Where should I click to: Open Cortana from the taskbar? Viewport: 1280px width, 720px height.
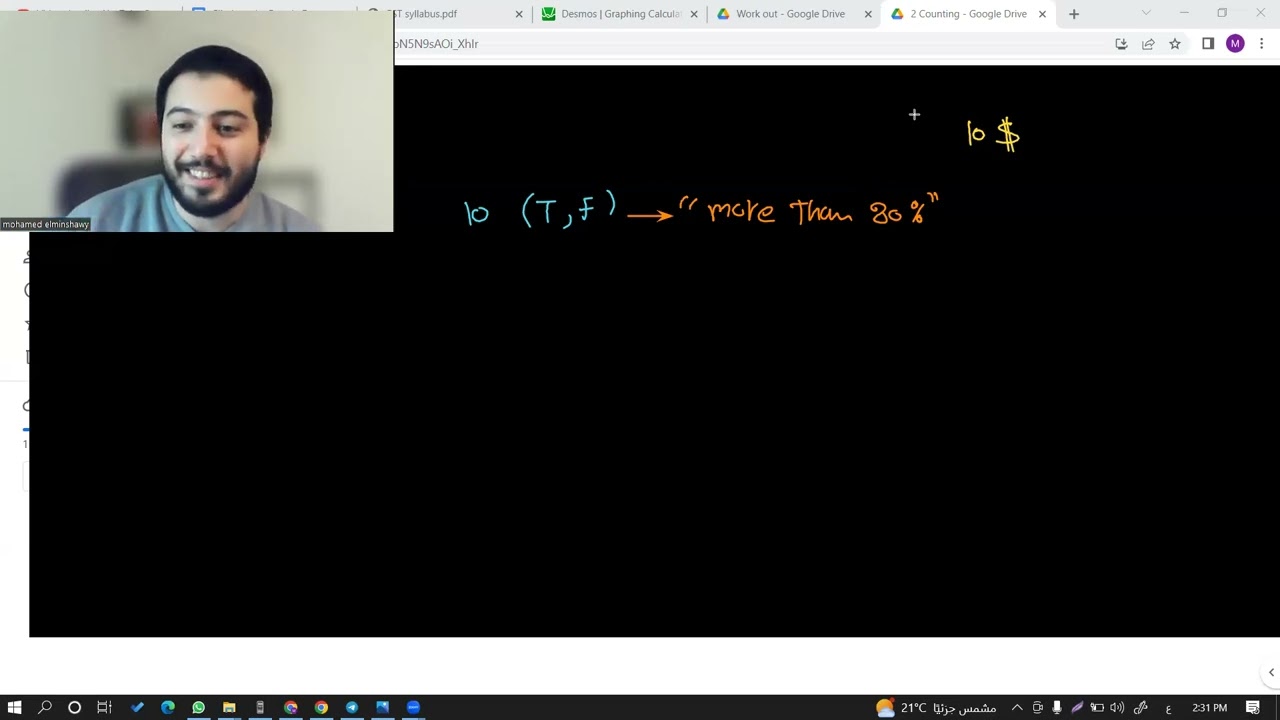point(74,708)
